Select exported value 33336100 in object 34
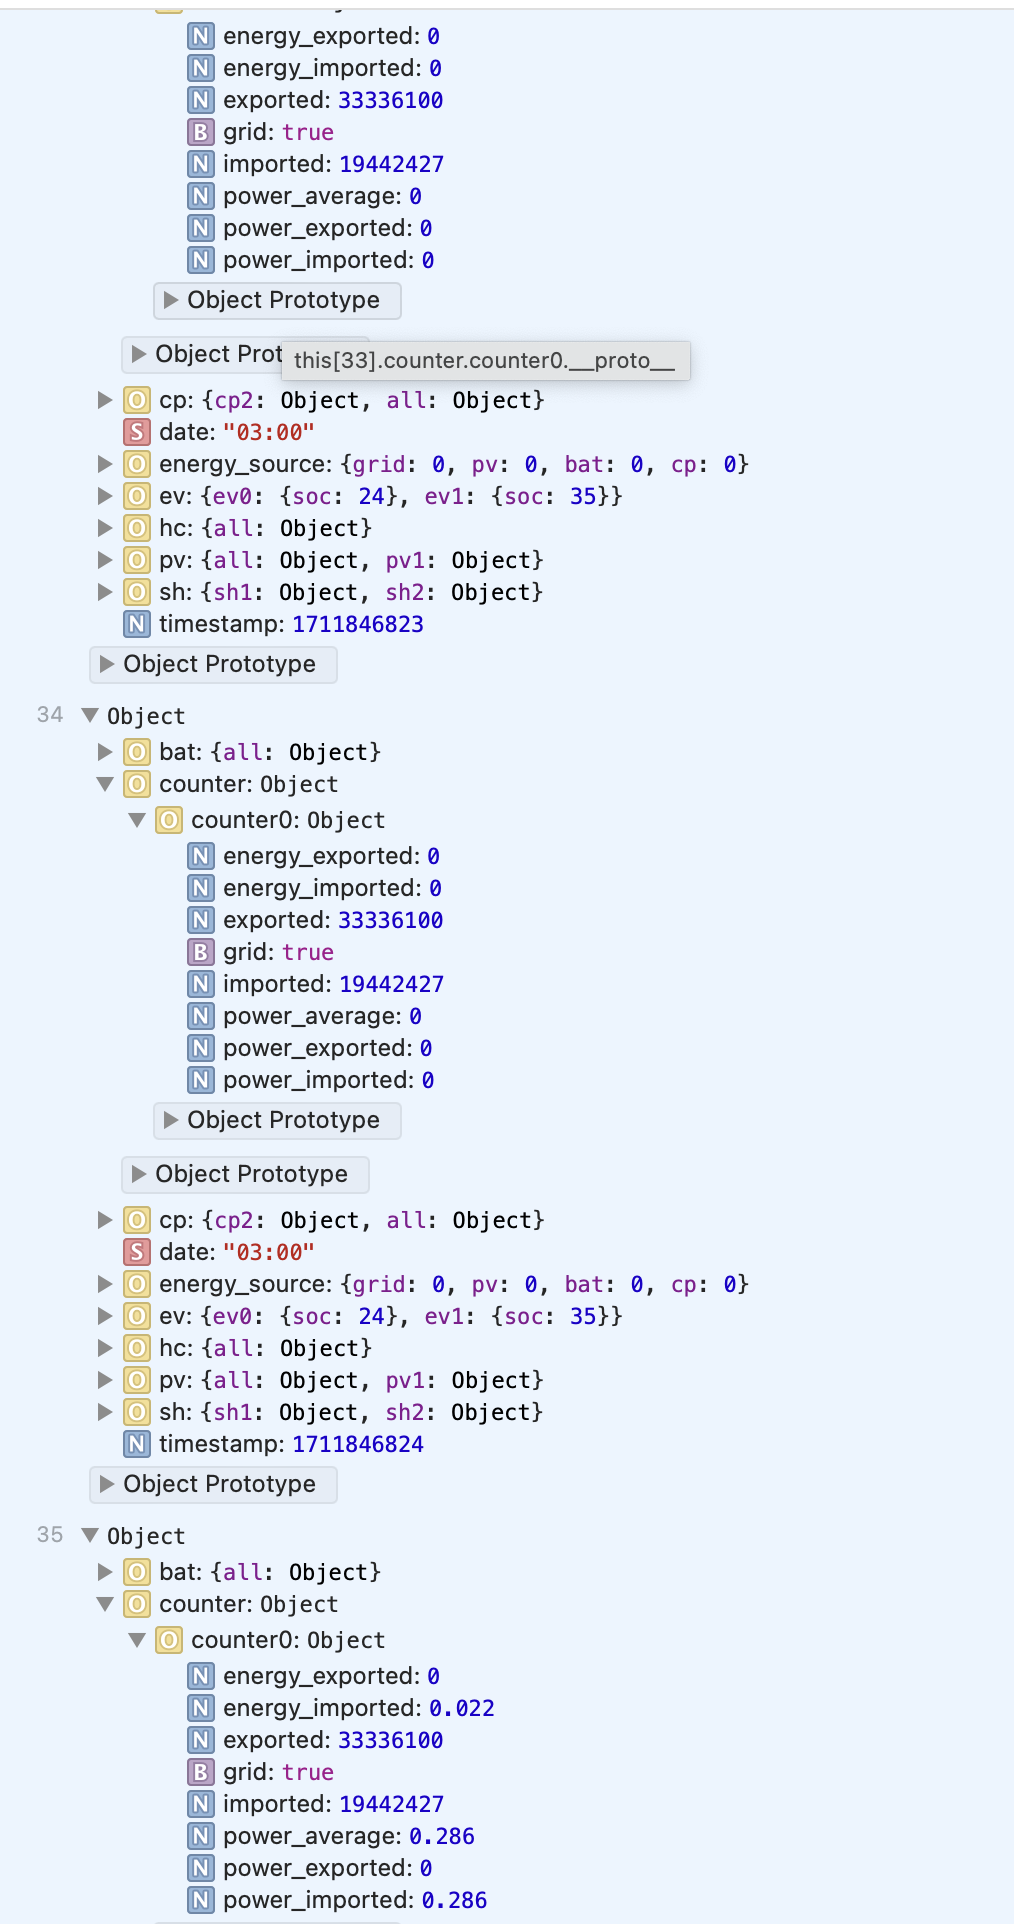This screenshot has height=1924, width=1014. pyautogui.click(x=390, y=920)
